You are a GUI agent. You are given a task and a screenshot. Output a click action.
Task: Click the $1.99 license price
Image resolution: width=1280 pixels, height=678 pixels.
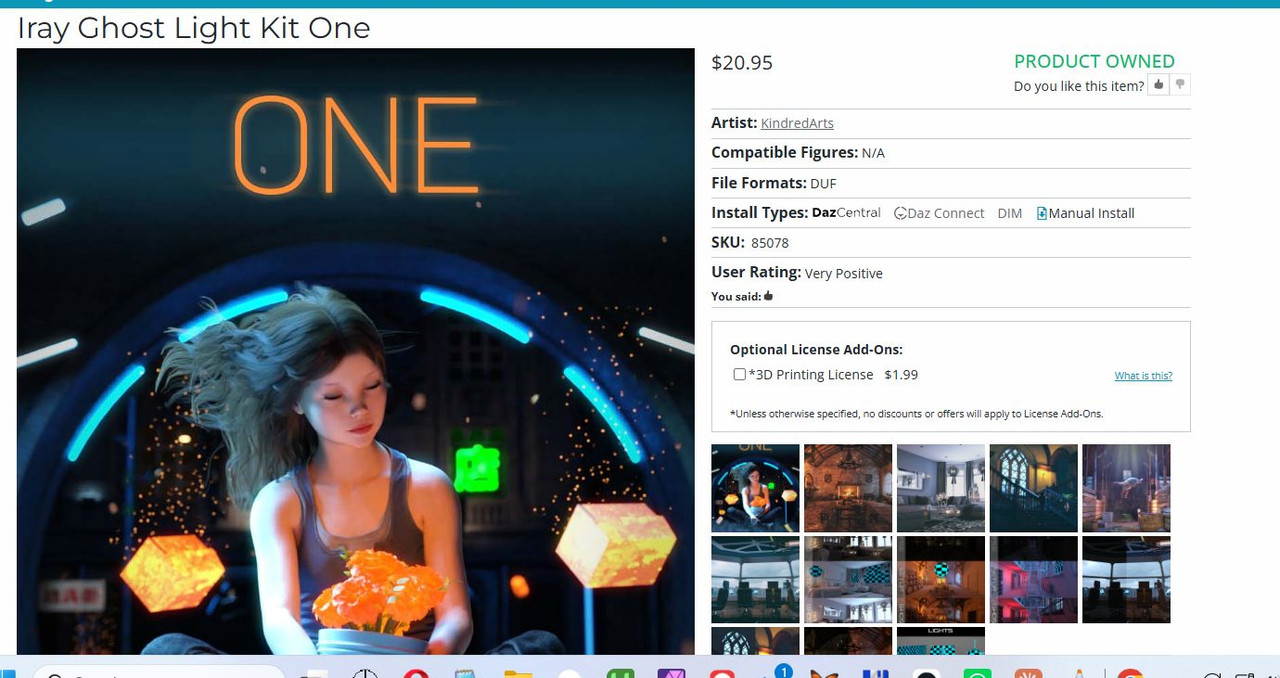pos(901,375)
